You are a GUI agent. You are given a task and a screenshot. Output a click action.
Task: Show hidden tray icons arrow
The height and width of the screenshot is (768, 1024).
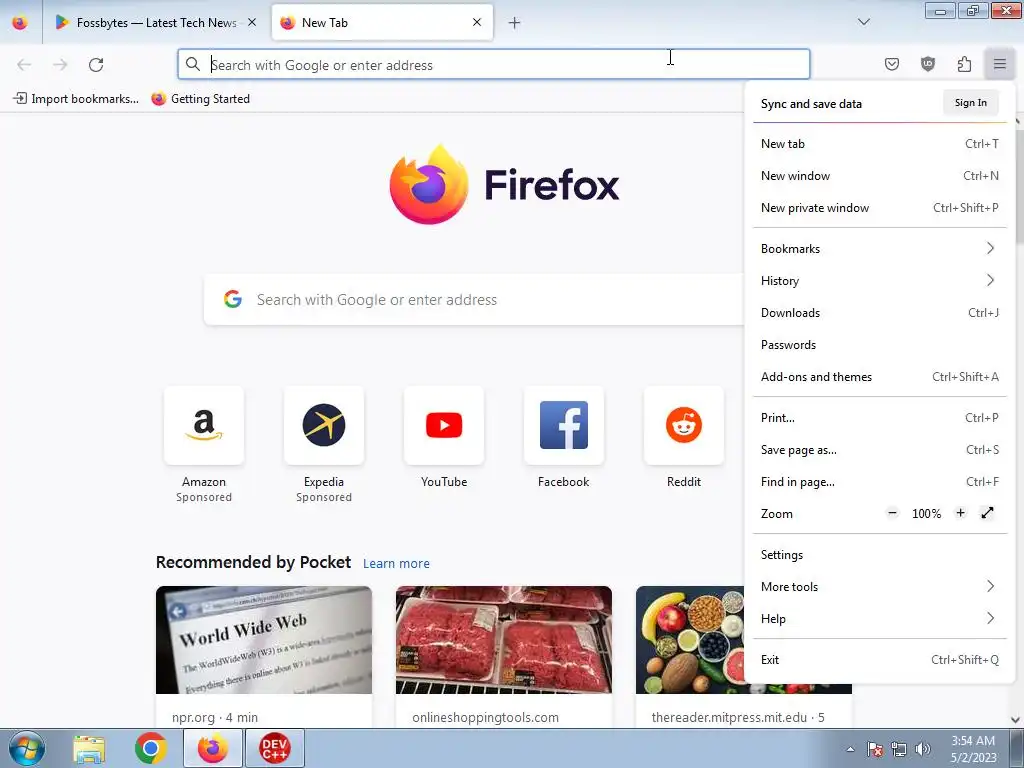coord(850,749)
